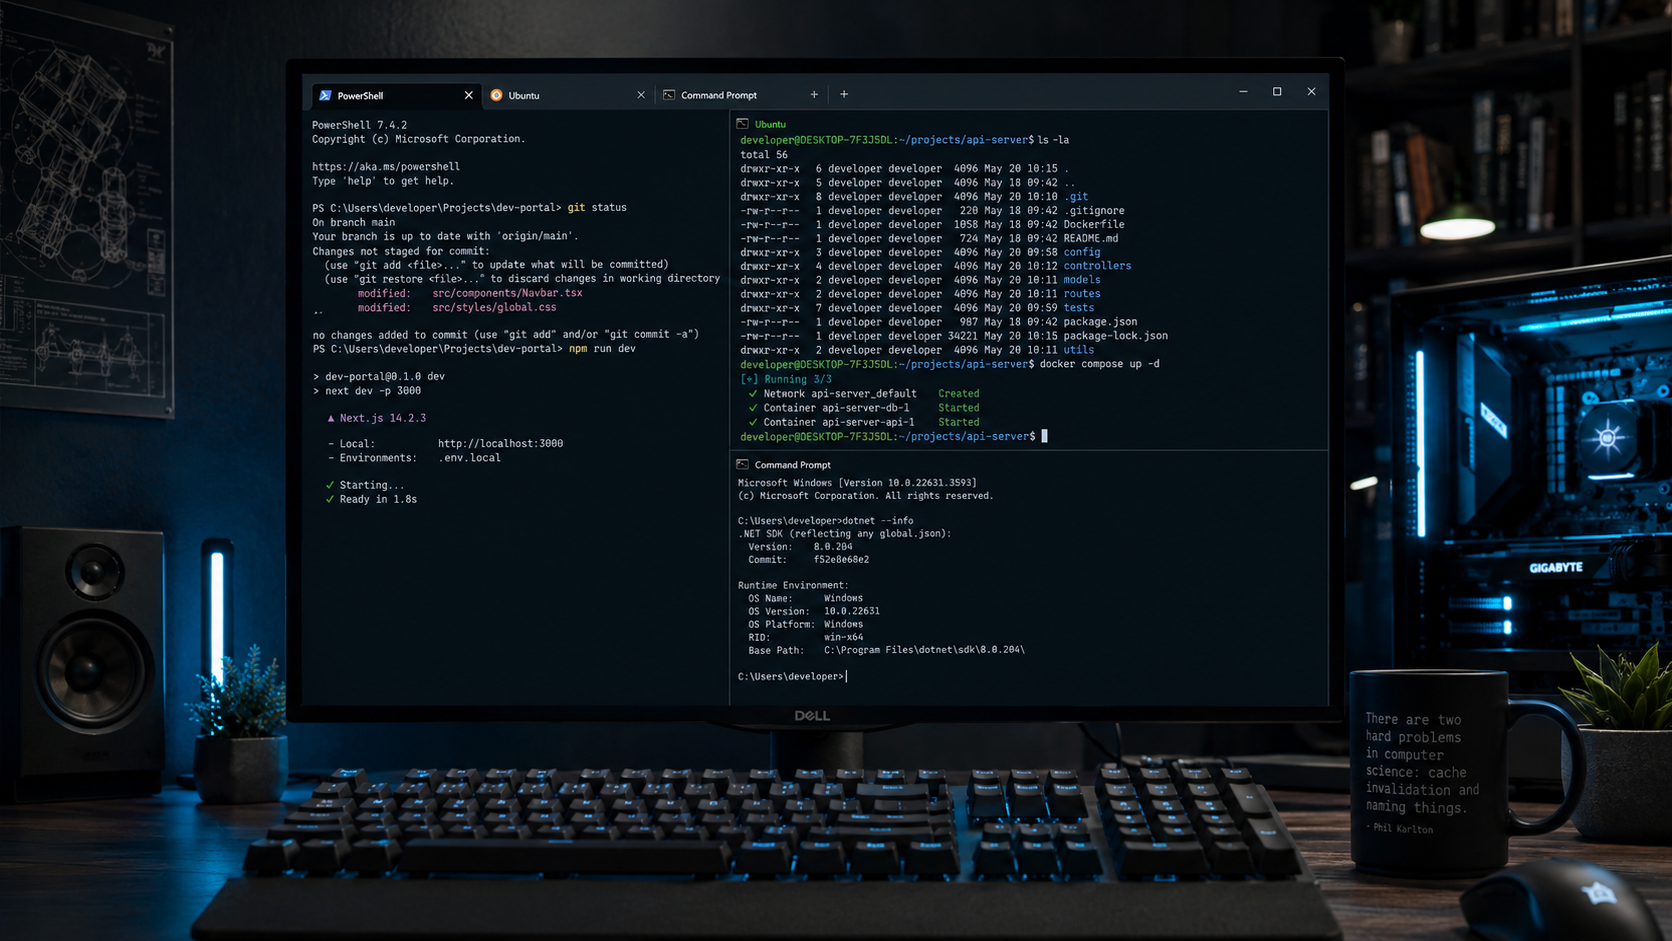1672x941 pixels.
Task: Switch to the Ubuntu tab
Action: (568, 95)
